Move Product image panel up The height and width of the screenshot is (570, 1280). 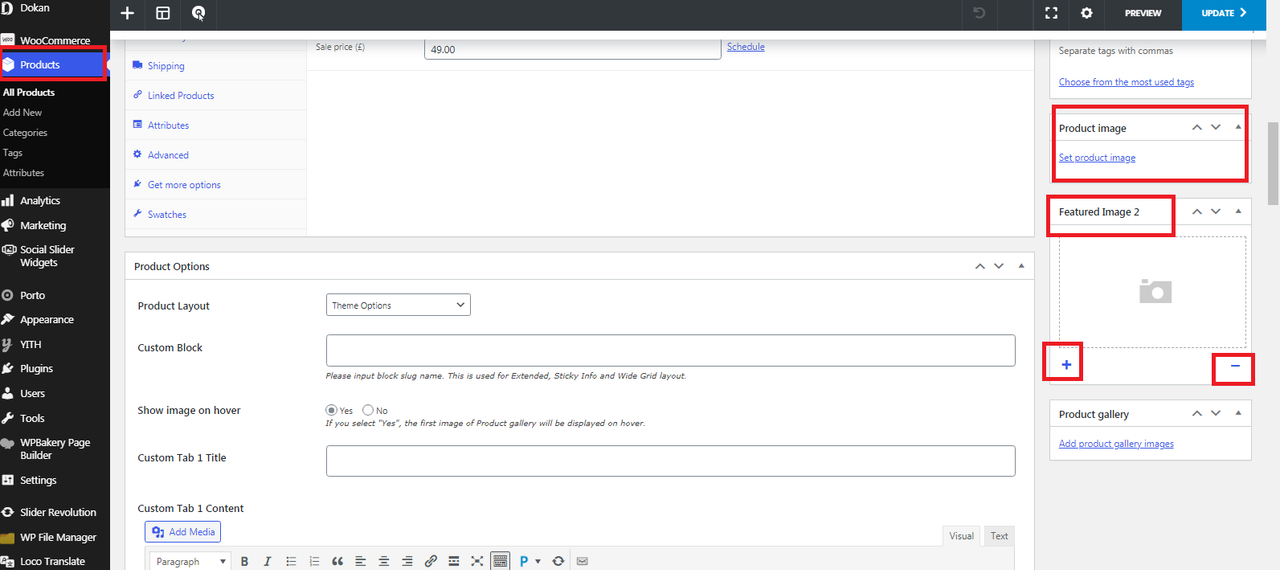1197,127
